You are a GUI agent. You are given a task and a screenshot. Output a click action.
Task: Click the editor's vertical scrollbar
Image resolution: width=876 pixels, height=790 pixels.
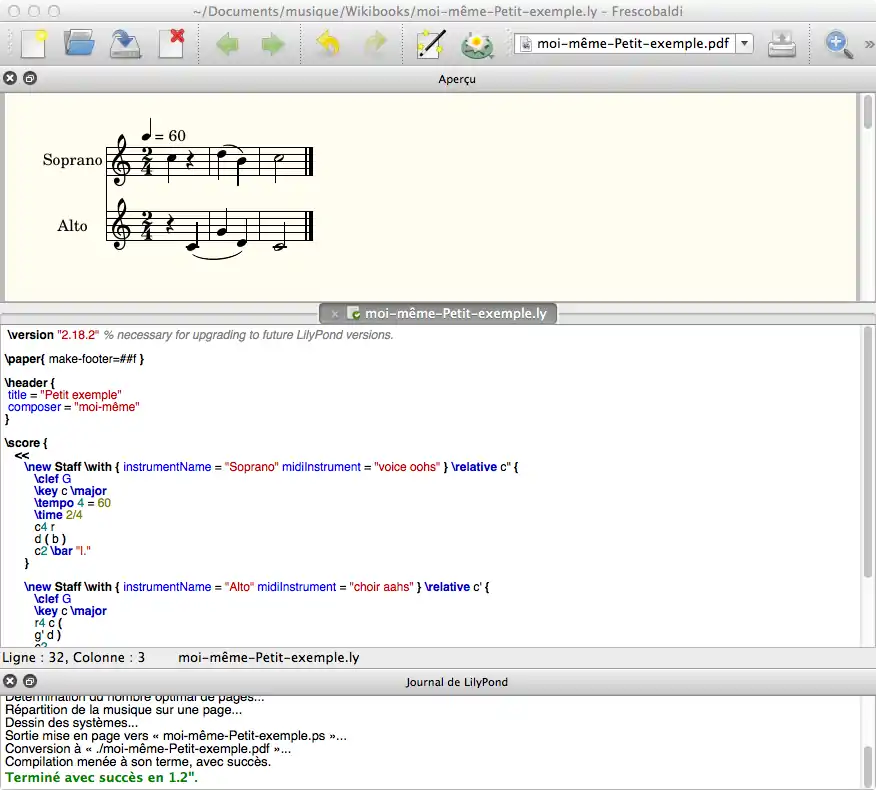pyautogui.click(x=867, y=450)
